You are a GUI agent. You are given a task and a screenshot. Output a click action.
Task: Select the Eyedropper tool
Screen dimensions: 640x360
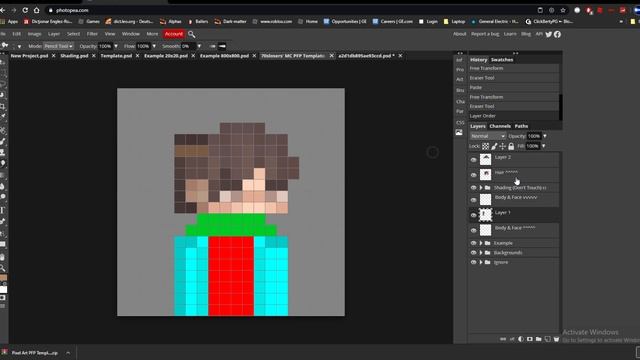pos(2,117)
